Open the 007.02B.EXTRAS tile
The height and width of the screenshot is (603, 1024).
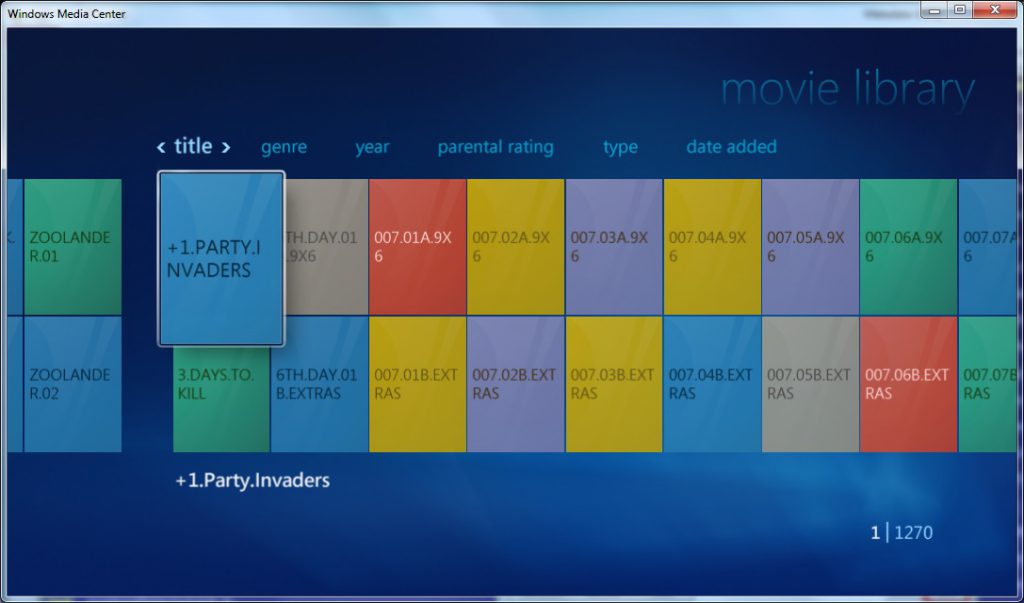point(516,384)
